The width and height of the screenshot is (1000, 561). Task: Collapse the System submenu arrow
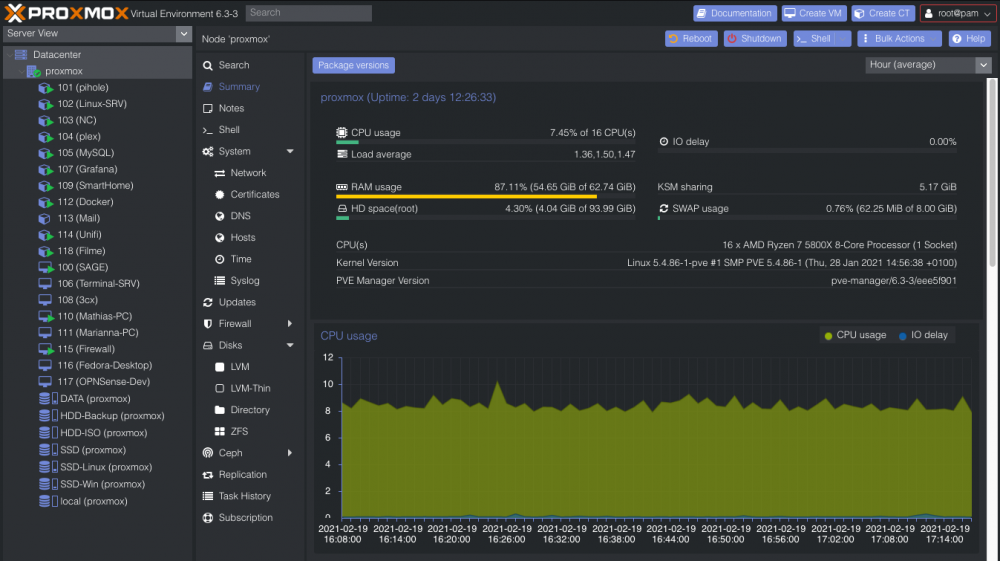(x=290, y=152)
